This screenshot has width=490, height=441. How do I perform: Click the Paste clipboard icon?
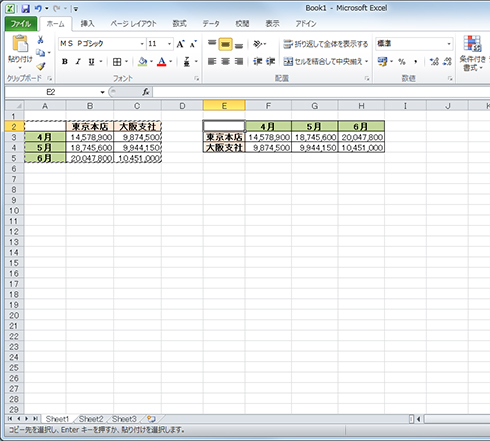tap(20, 44)
